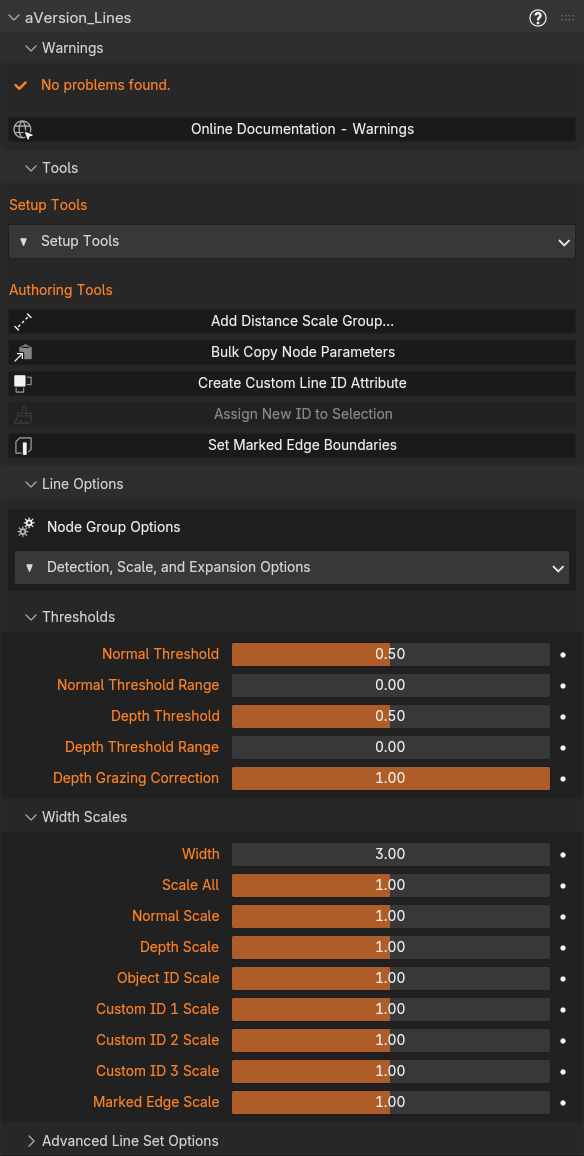584x1156 pixels.
Task: Click the panel drag grip dots icon
Action: [x=568, y=18]
